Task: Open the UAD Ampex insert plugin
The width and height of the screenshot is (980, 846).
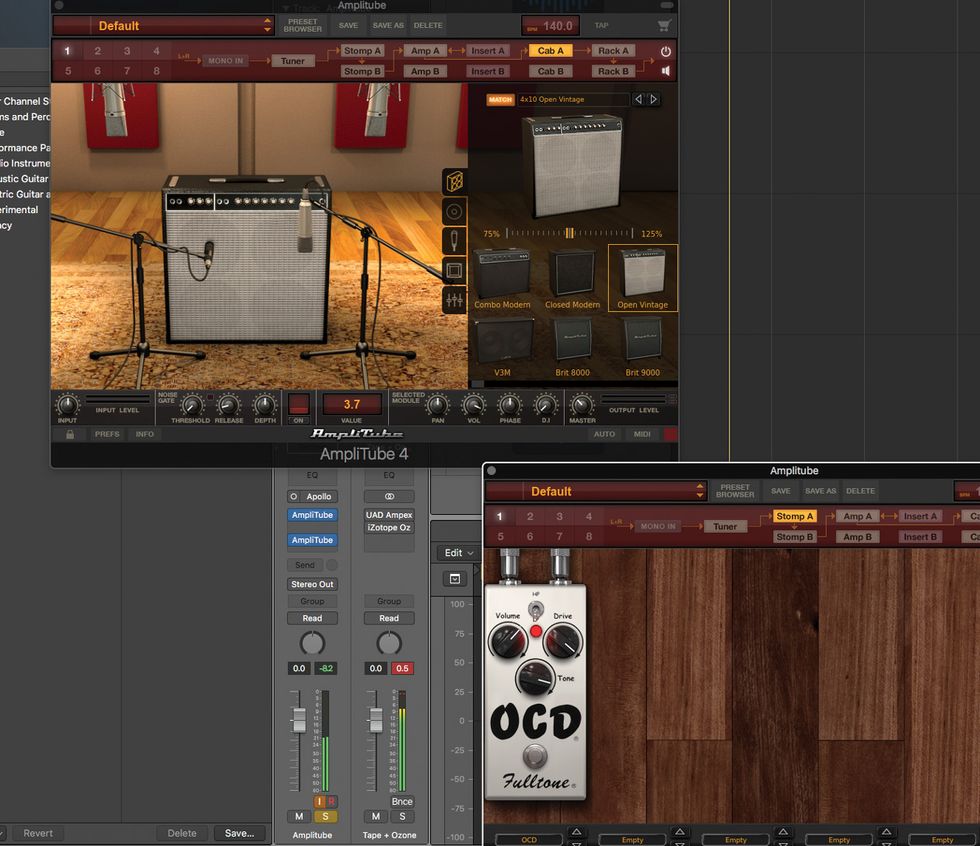Action: (389, 515)
